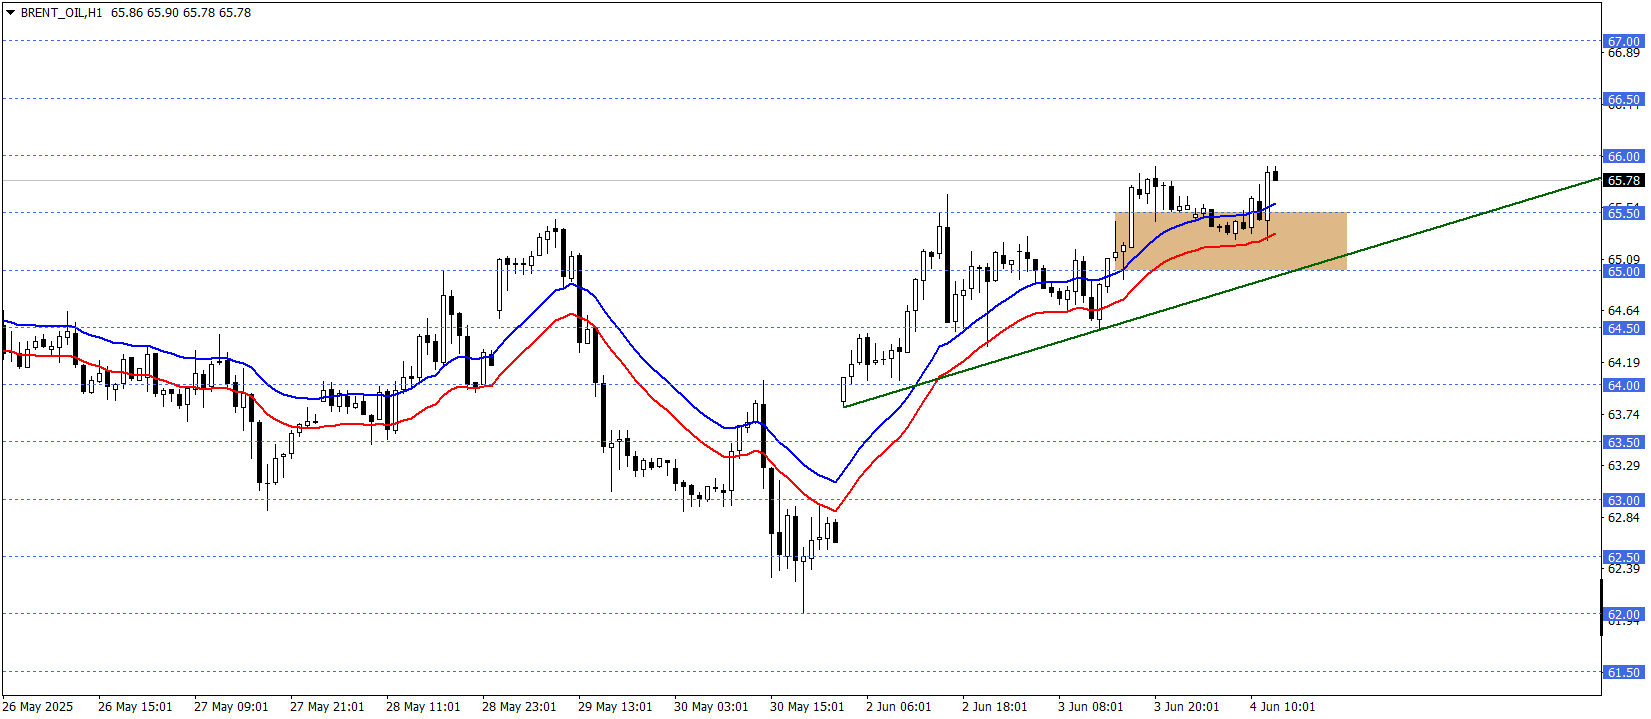This screenshot has width=1651, height=719.
Task: Click the 62.84 price scale value
Action: pyautogui.click(x=1623, y=517)
